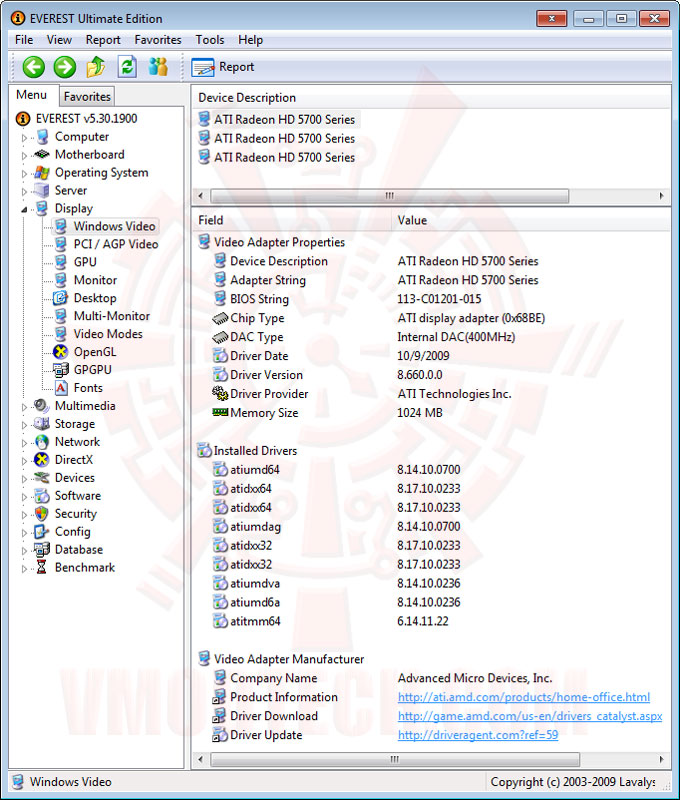This screenshot has height=800, width=680.
Task: Open the Driver Download game.amd.com link
Action: point(530,716)
